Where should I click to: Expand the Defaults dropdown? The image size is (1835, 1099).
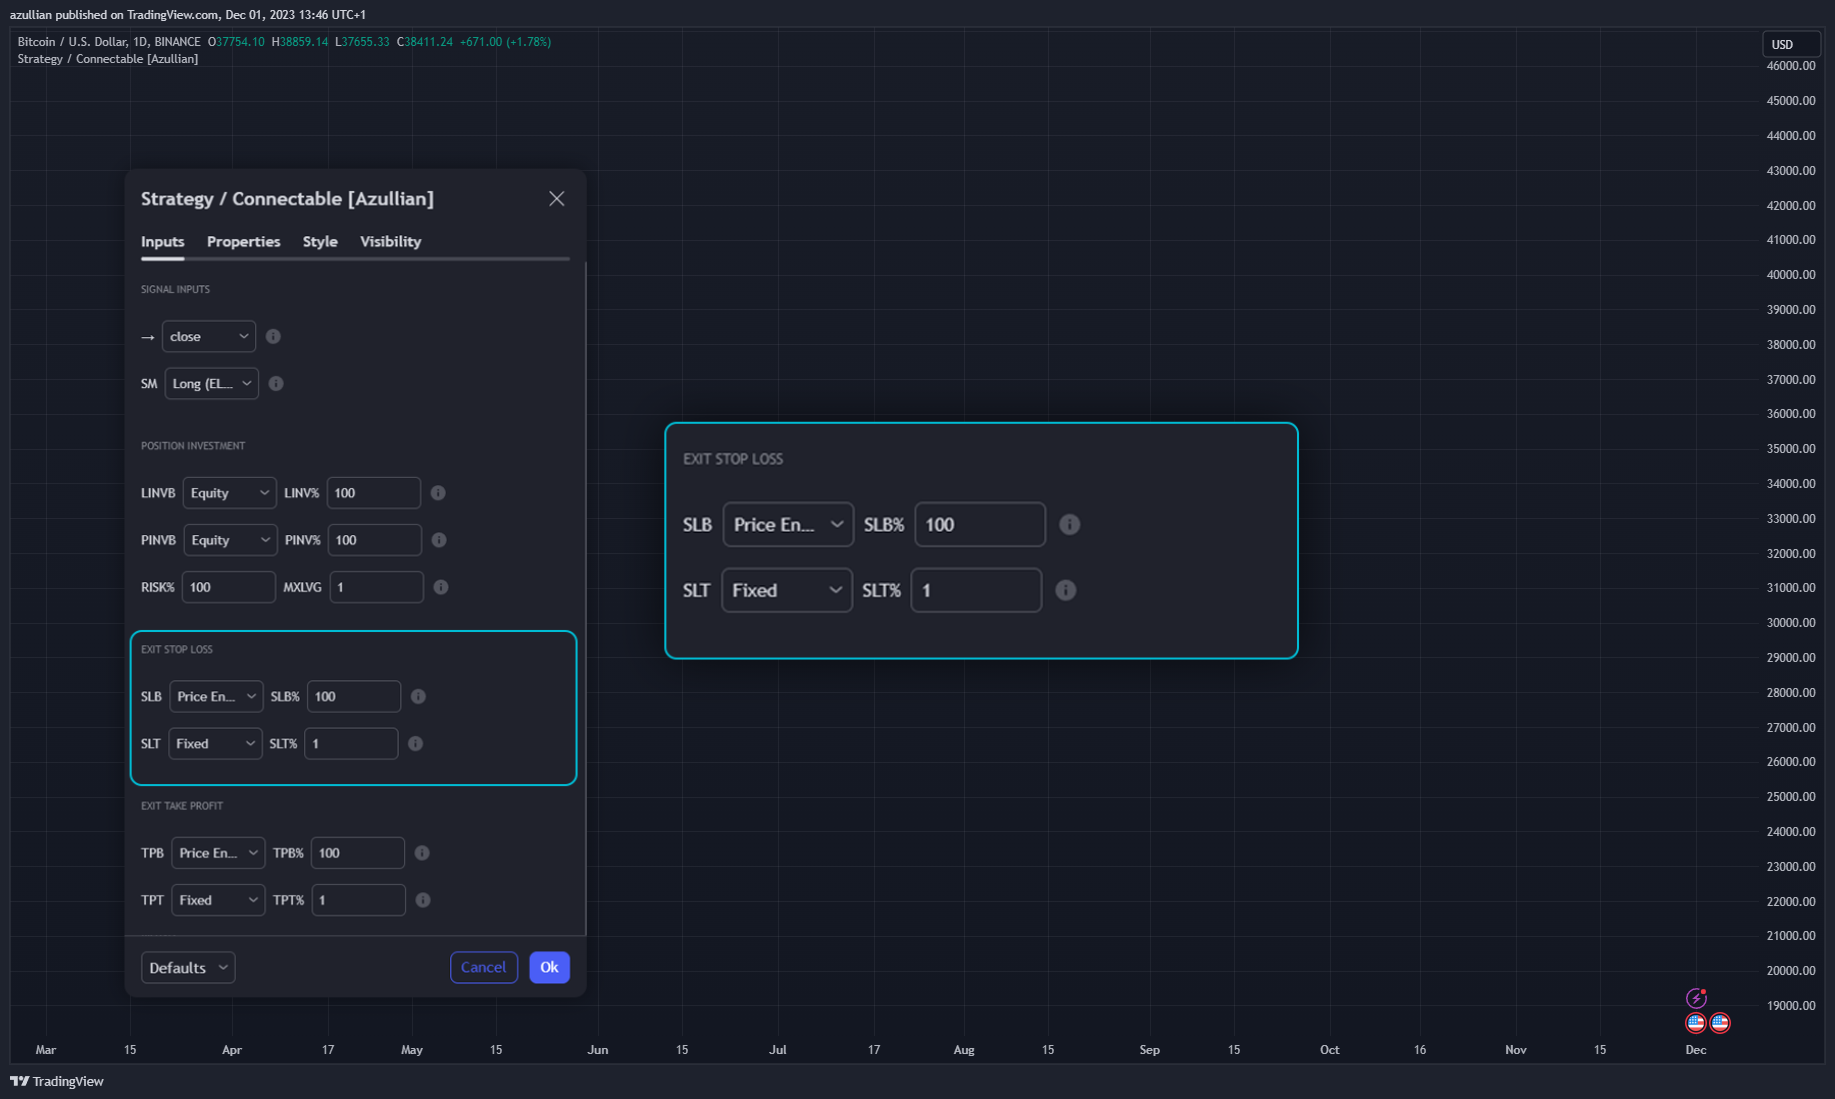click(x=188, y=968)
